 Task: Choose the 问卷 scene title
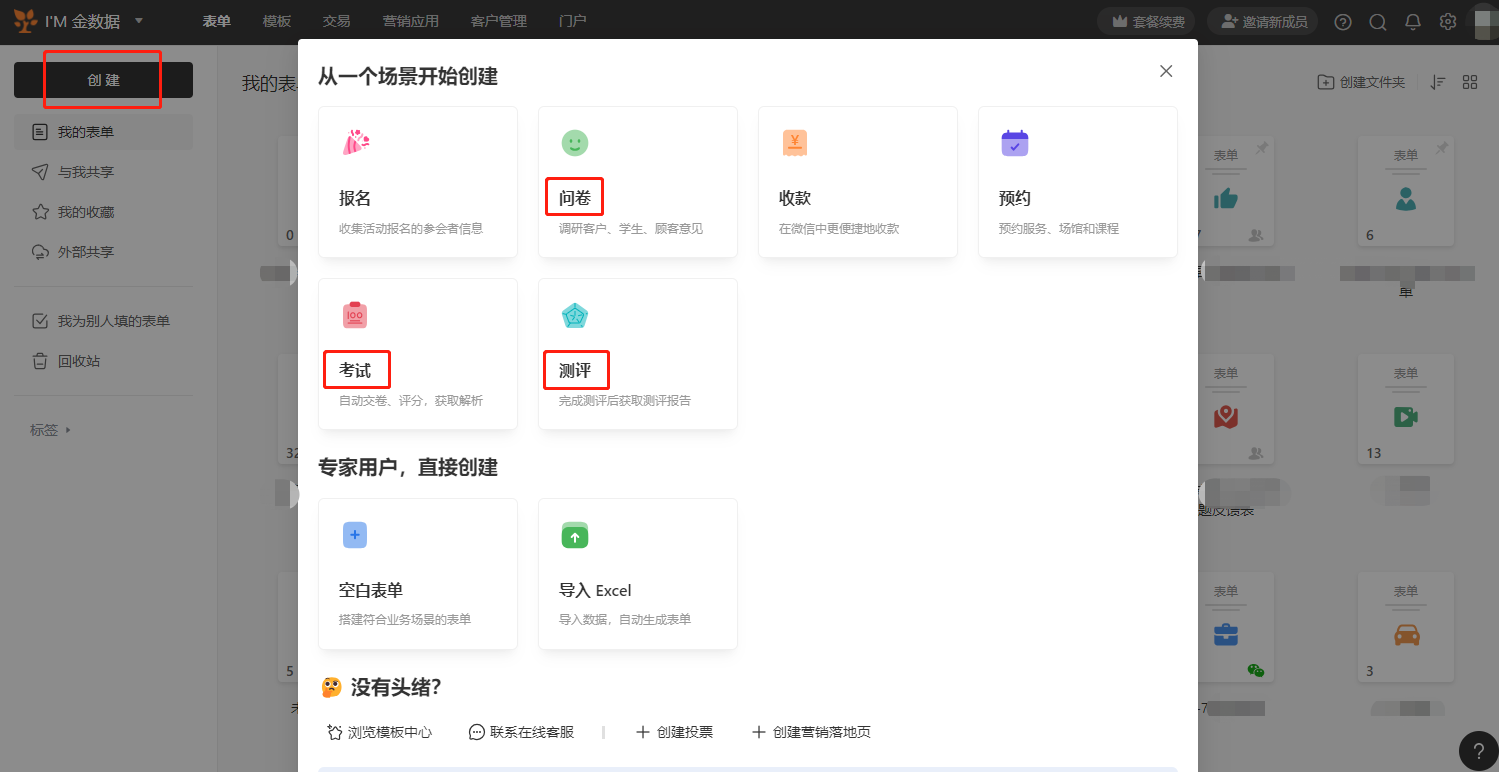click(x=575, y=198)
